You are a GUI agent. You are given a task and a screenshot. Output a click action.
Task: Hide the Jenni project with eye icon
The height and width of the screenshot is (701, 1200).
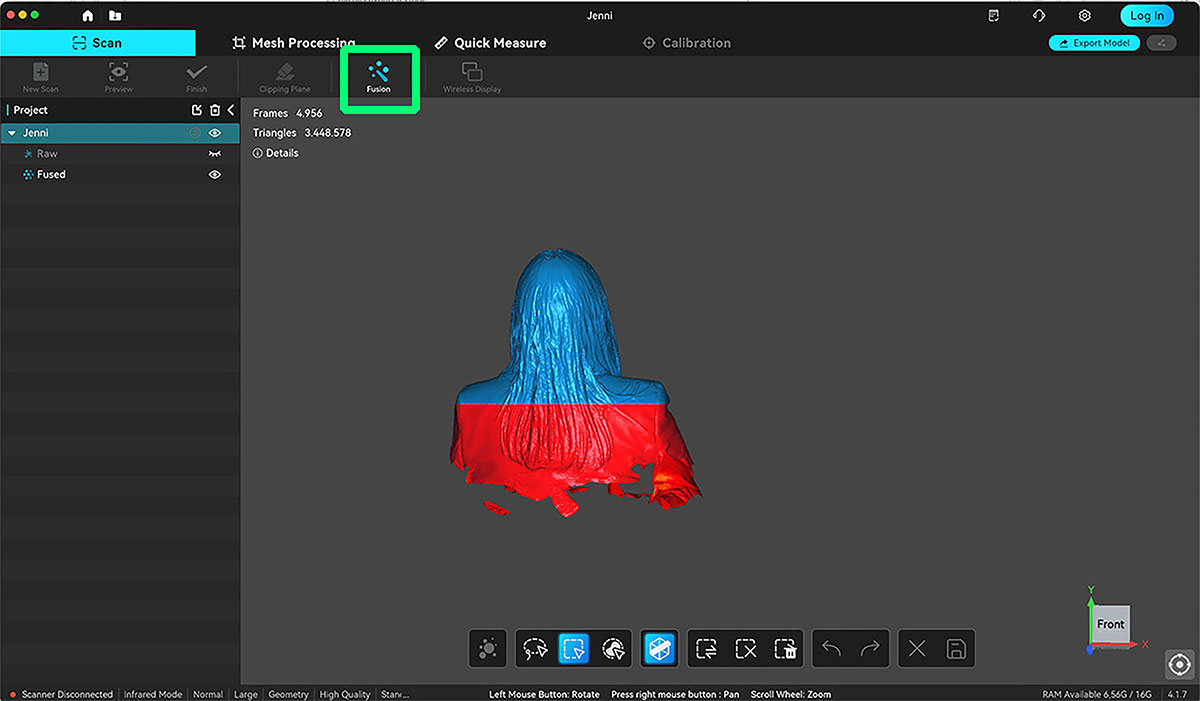214,133
